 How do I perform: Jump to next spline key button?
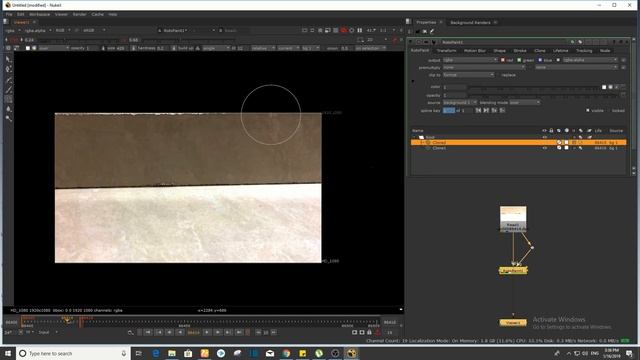pyautogui.click(x=486, y=111)
